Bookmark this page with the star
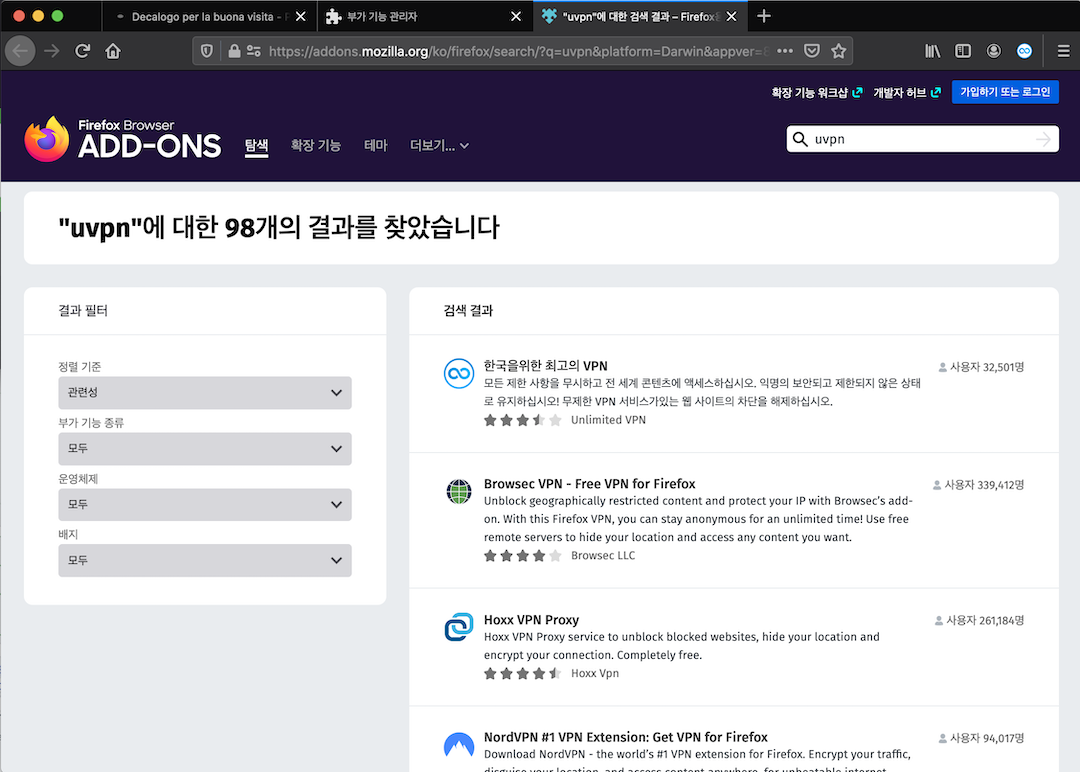1080x772 pixels. pos(838,51)
